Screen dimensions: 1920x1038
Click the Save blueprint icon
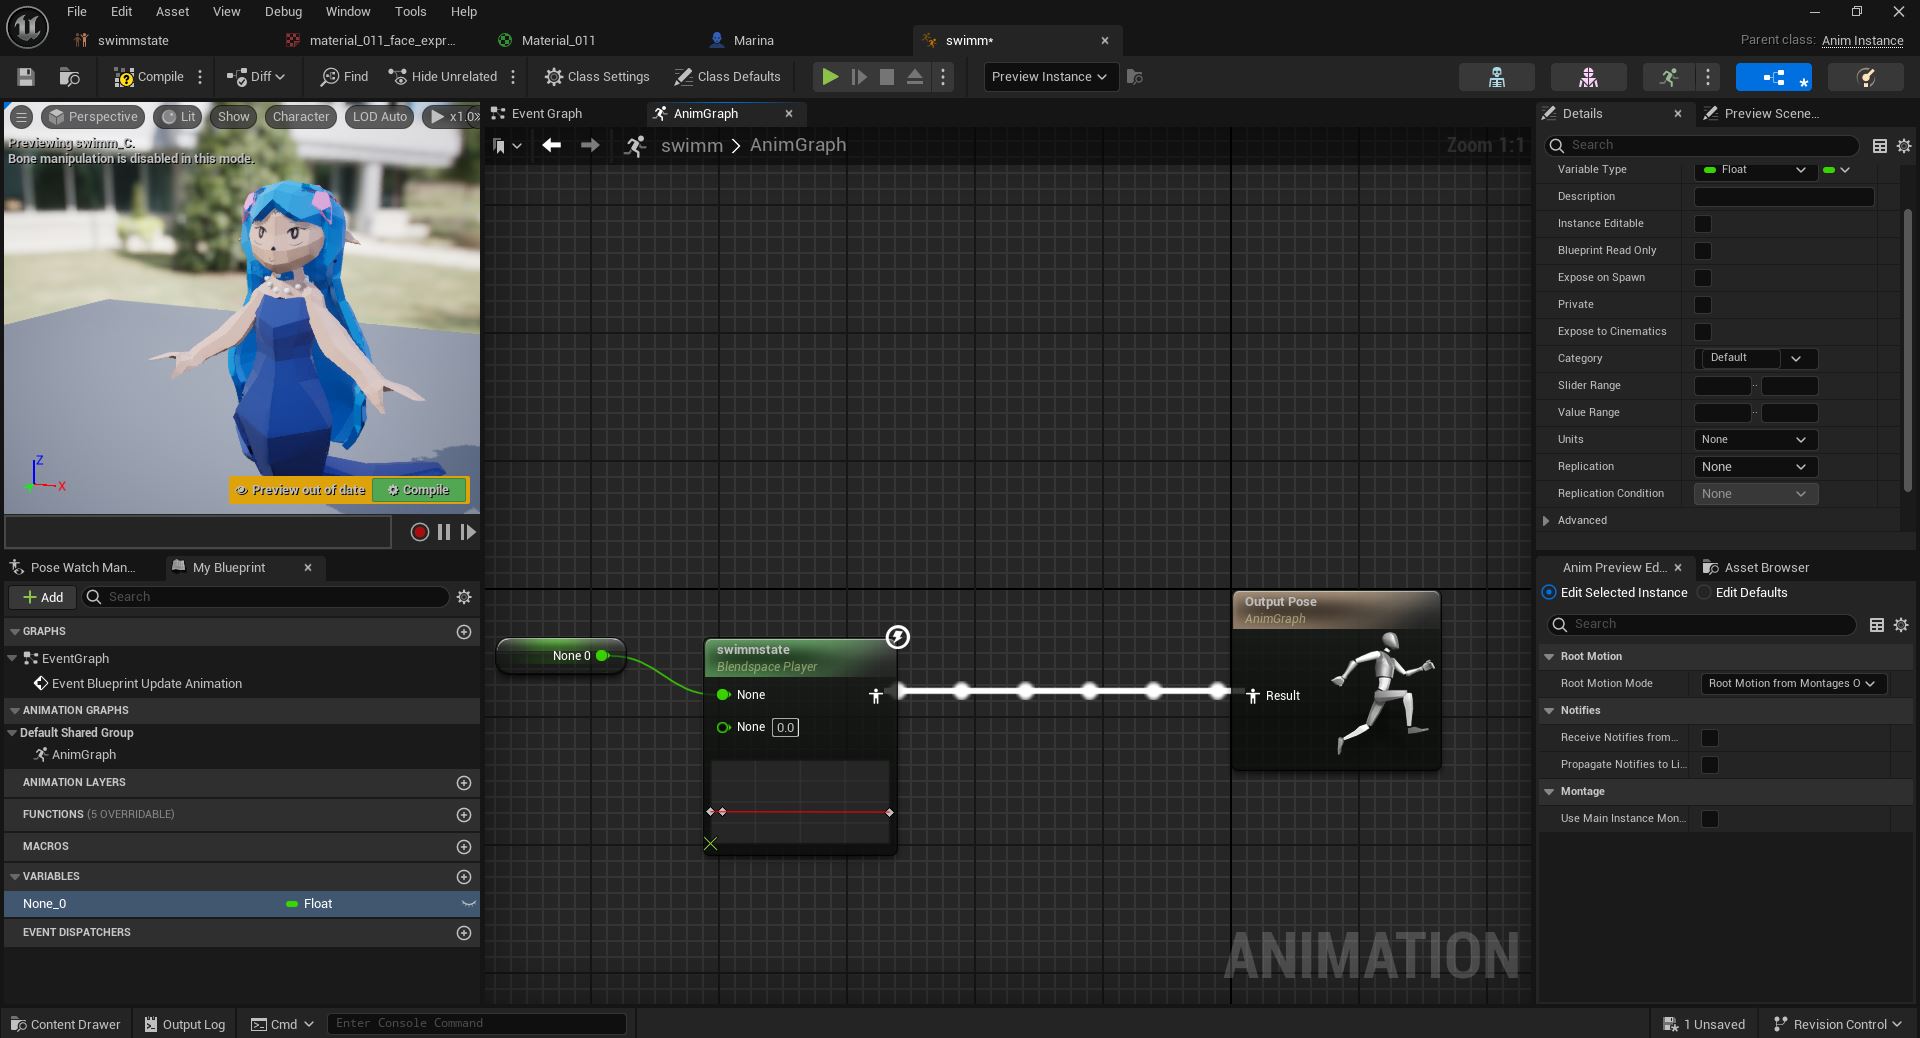point(26,77)
